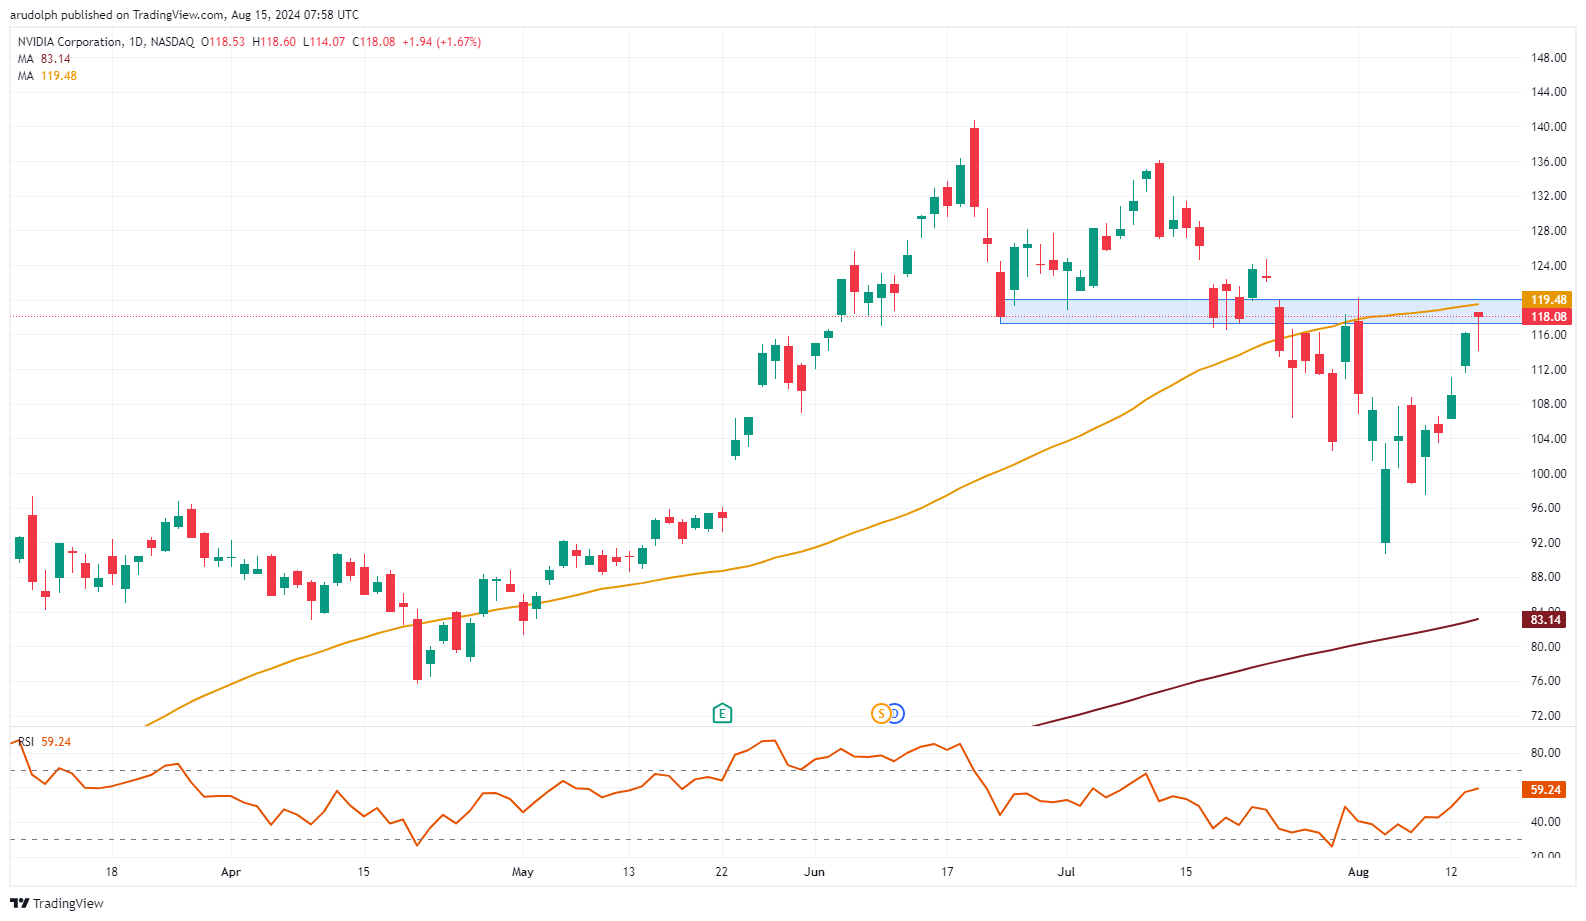Screen dimensions: 1586x921
Task: Select the orange 119.48 moving average price tag
Action: pos(1548,300)
